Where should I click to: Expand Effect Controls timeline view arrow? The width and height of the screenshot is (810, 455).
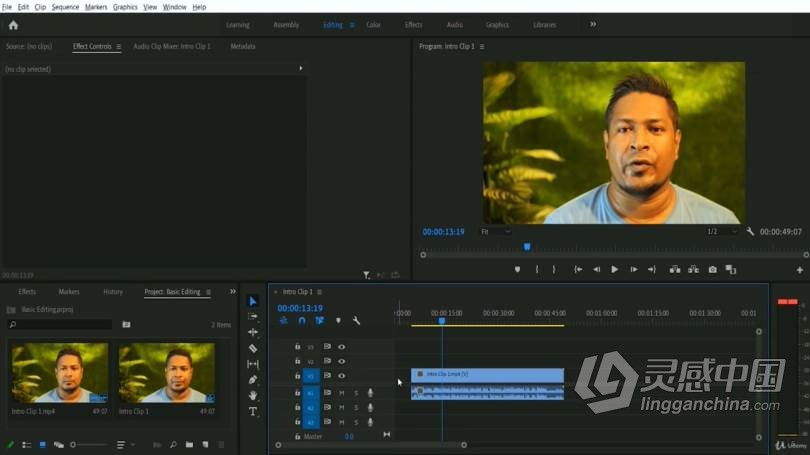[x=301, y=68]
